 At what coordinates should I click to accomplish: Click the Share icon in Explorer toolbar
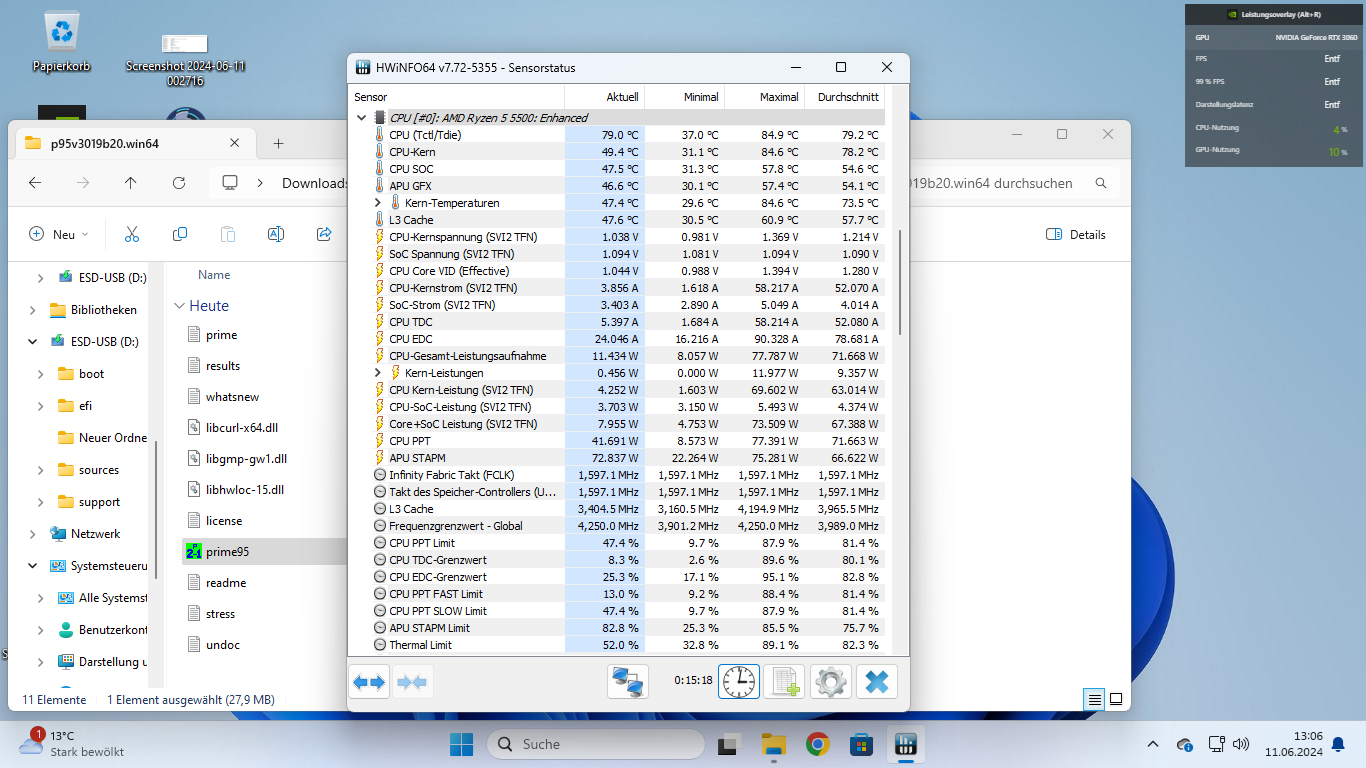[x=324, y=234]
